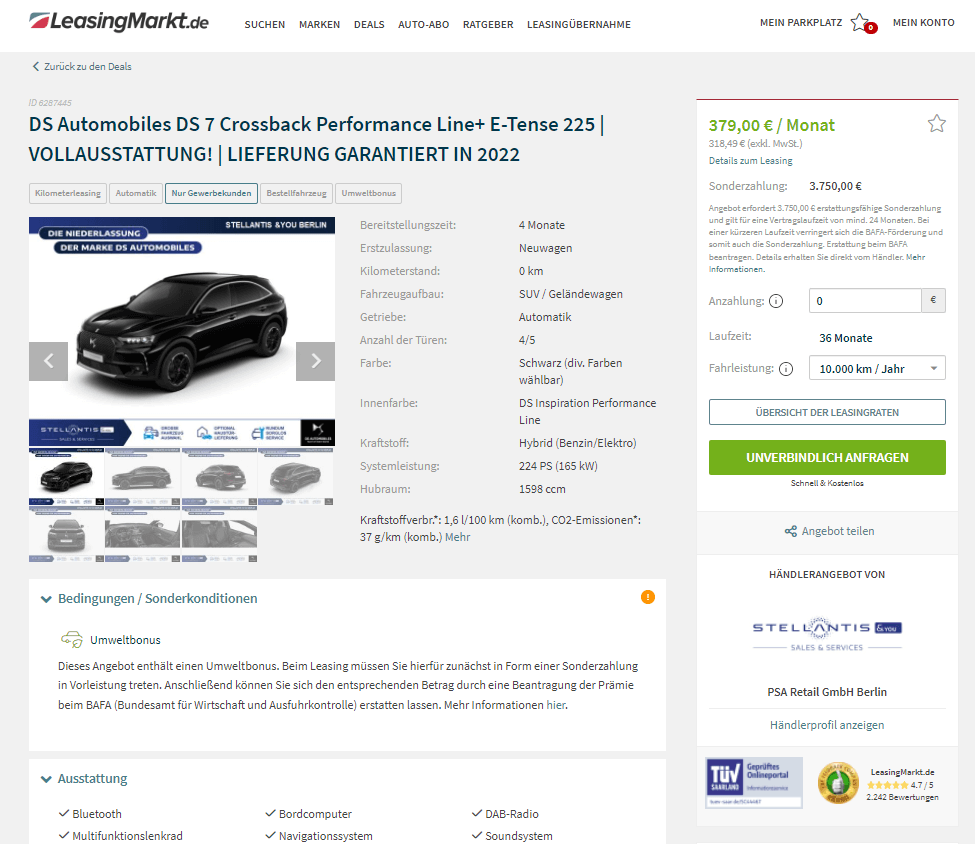Screen dimensions: 975x844
Task: Open MEIN KONTO in the header
Action: click(923, 22)
